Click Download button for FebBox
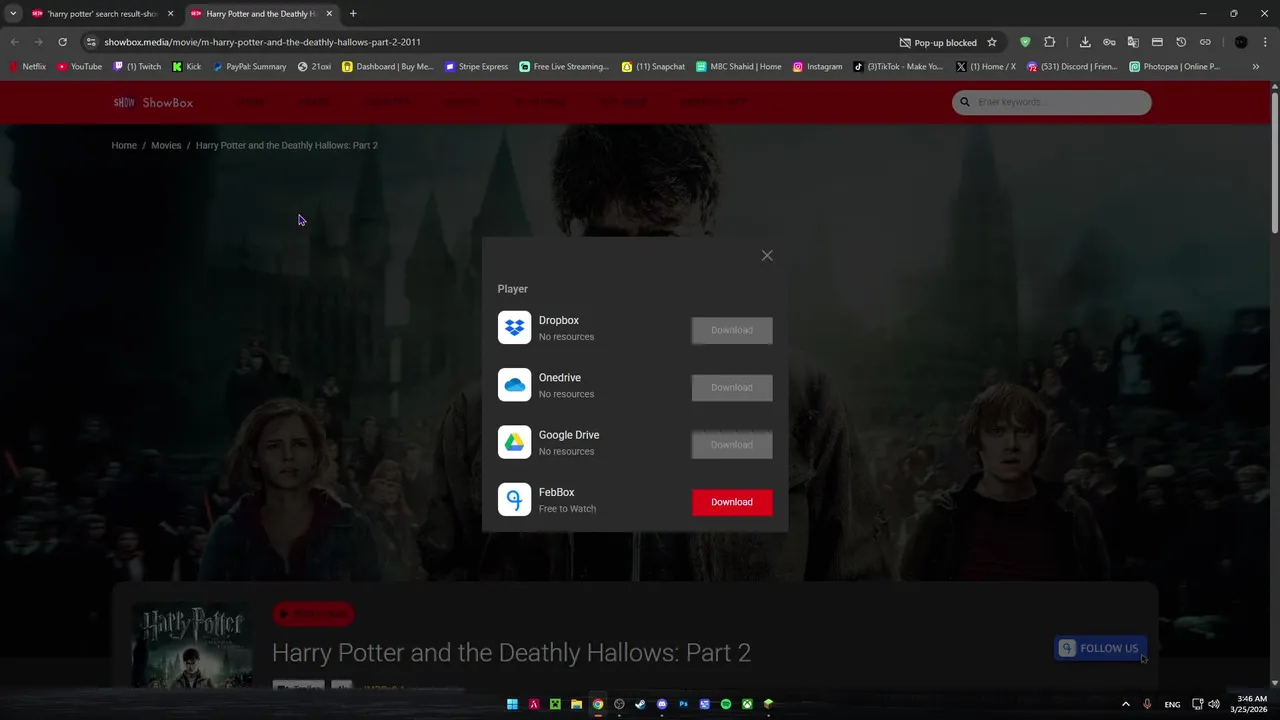Screen dimensions: 1280x720 click(732, 502)
